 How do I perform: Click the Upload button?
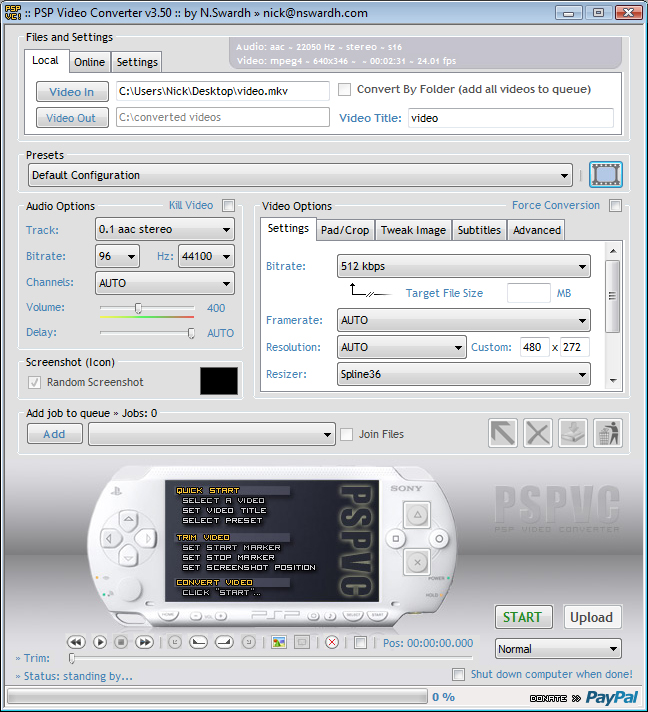coord(592,617)
